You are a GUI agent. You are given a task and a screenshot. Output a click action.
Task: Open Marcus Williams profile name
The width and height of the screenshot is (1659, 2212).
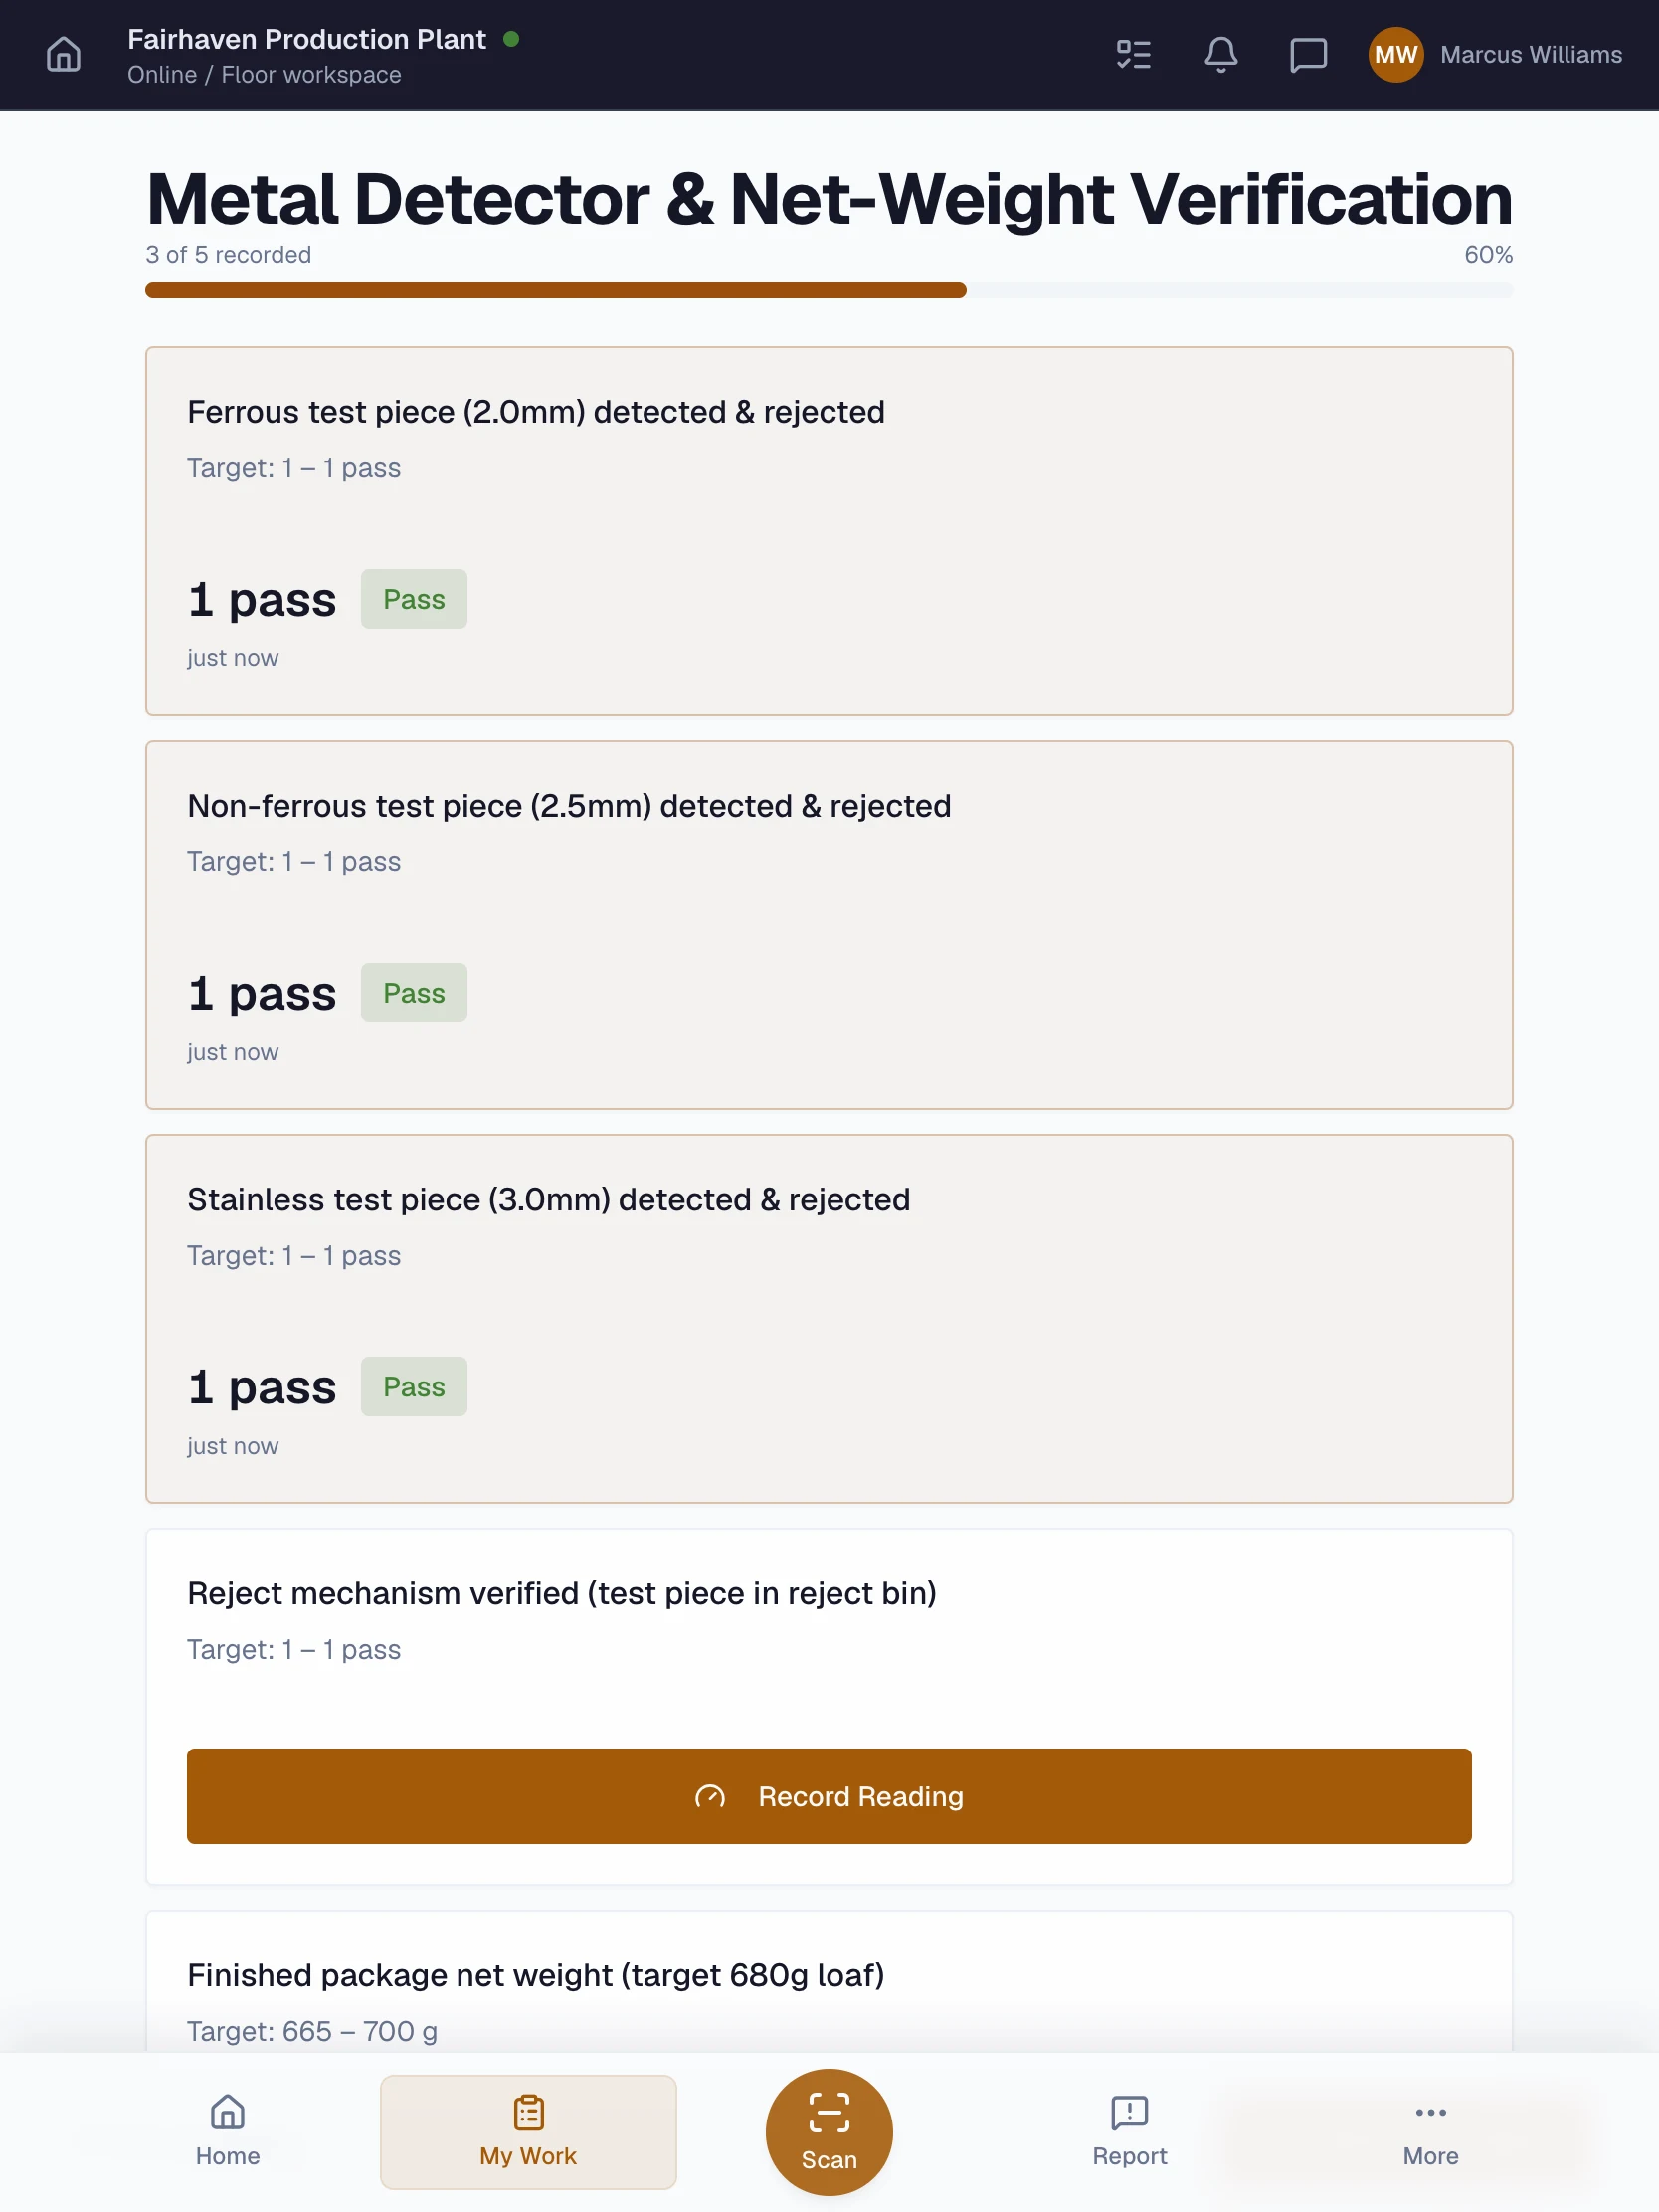(x=1530, y=54)
